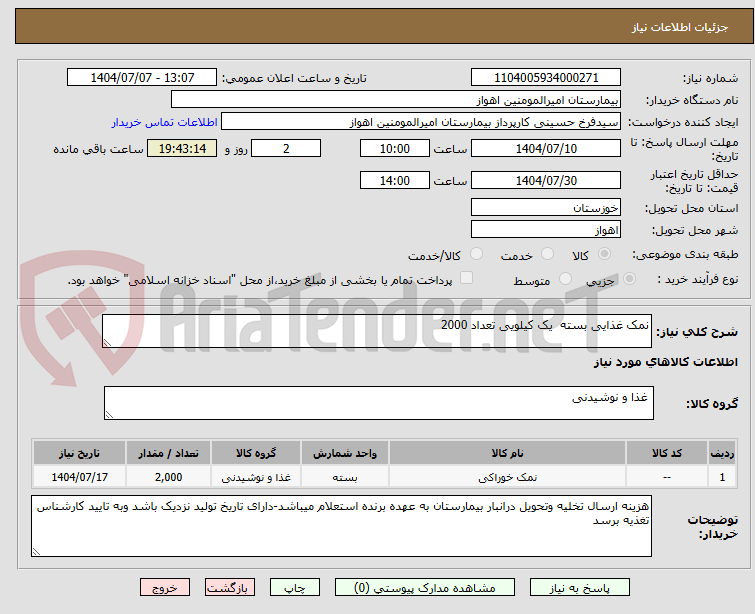Click the deadline time field 10:00
The height and width of the screenshot is (614, 755).
click(394, 148)
